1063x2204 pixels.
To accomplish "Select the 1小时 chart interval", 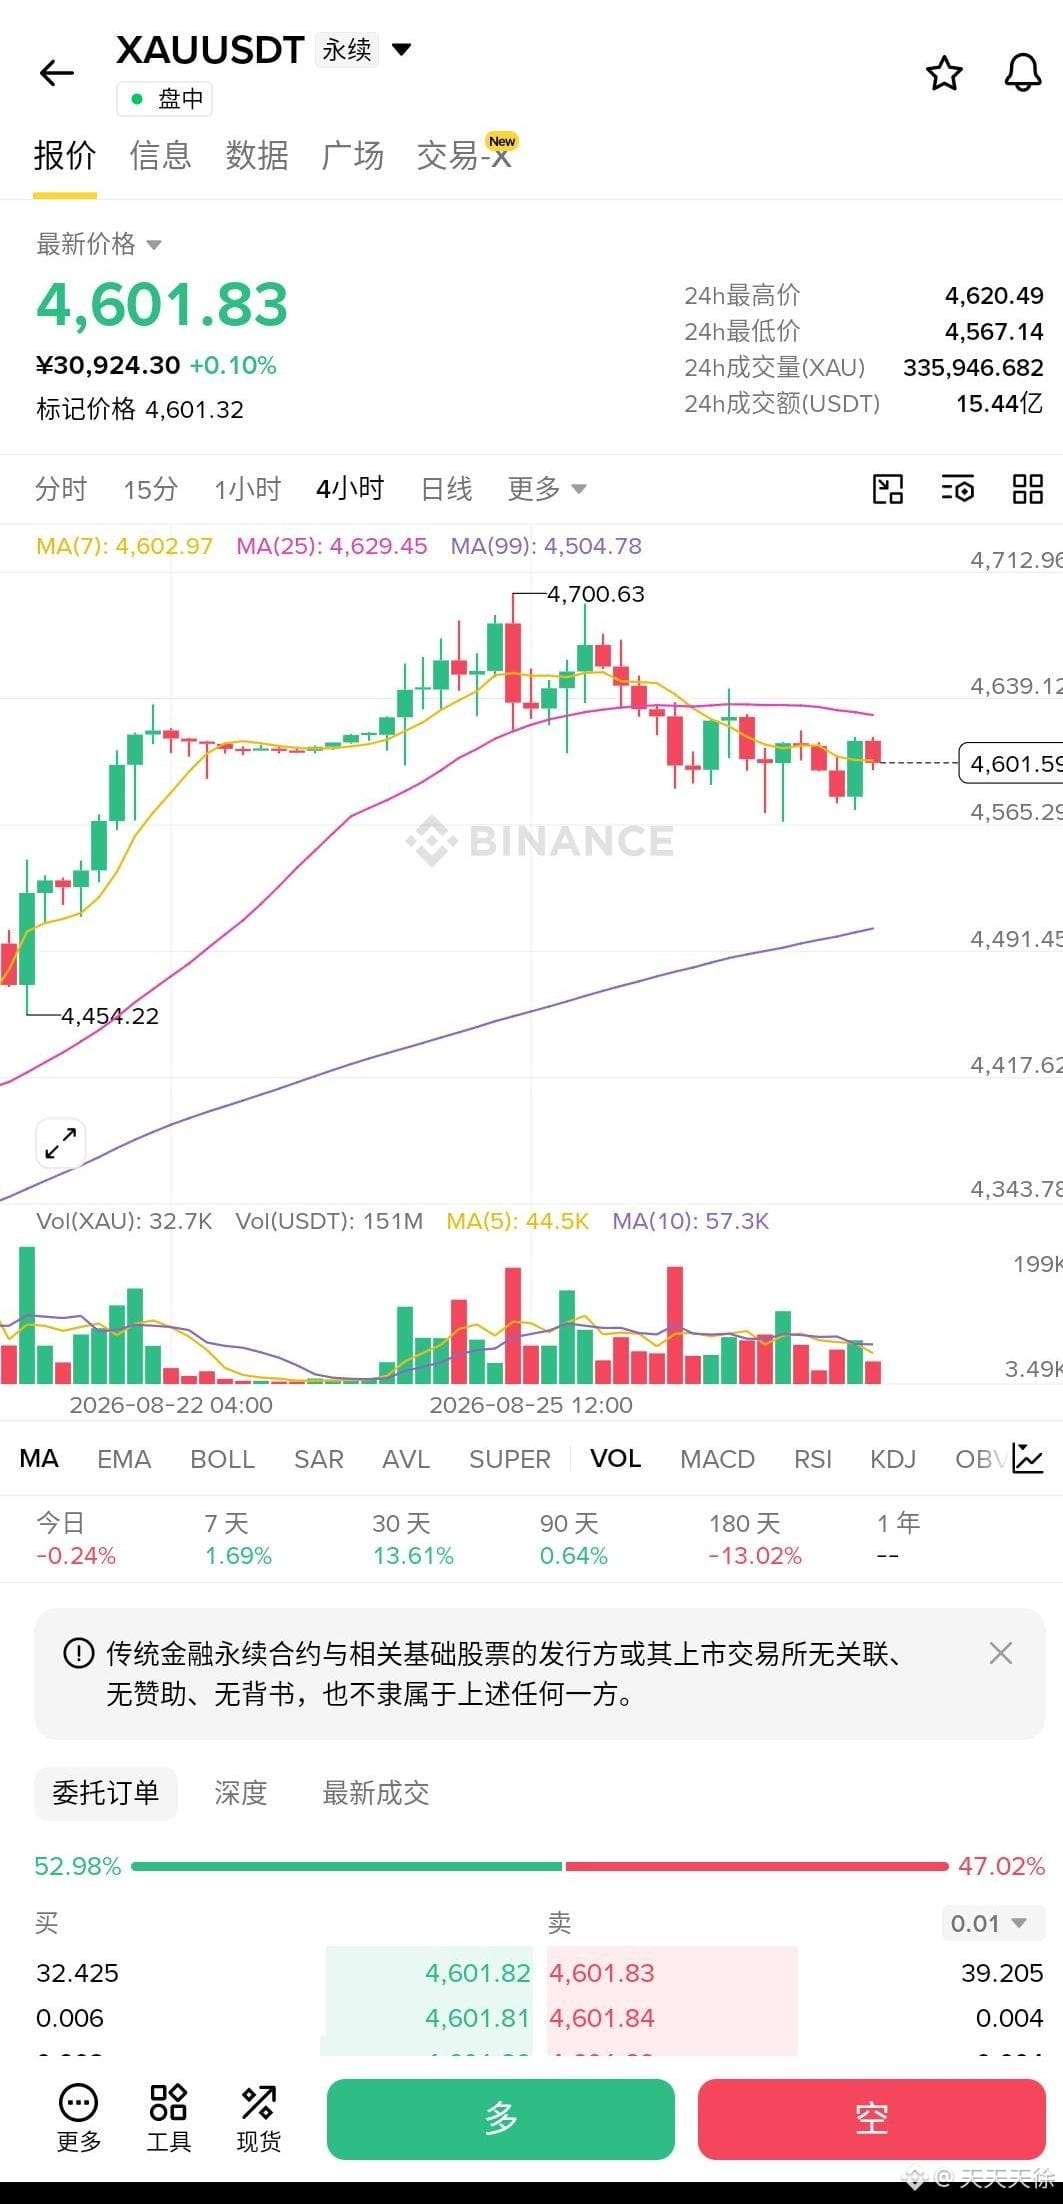I will [x=247, y=489].
